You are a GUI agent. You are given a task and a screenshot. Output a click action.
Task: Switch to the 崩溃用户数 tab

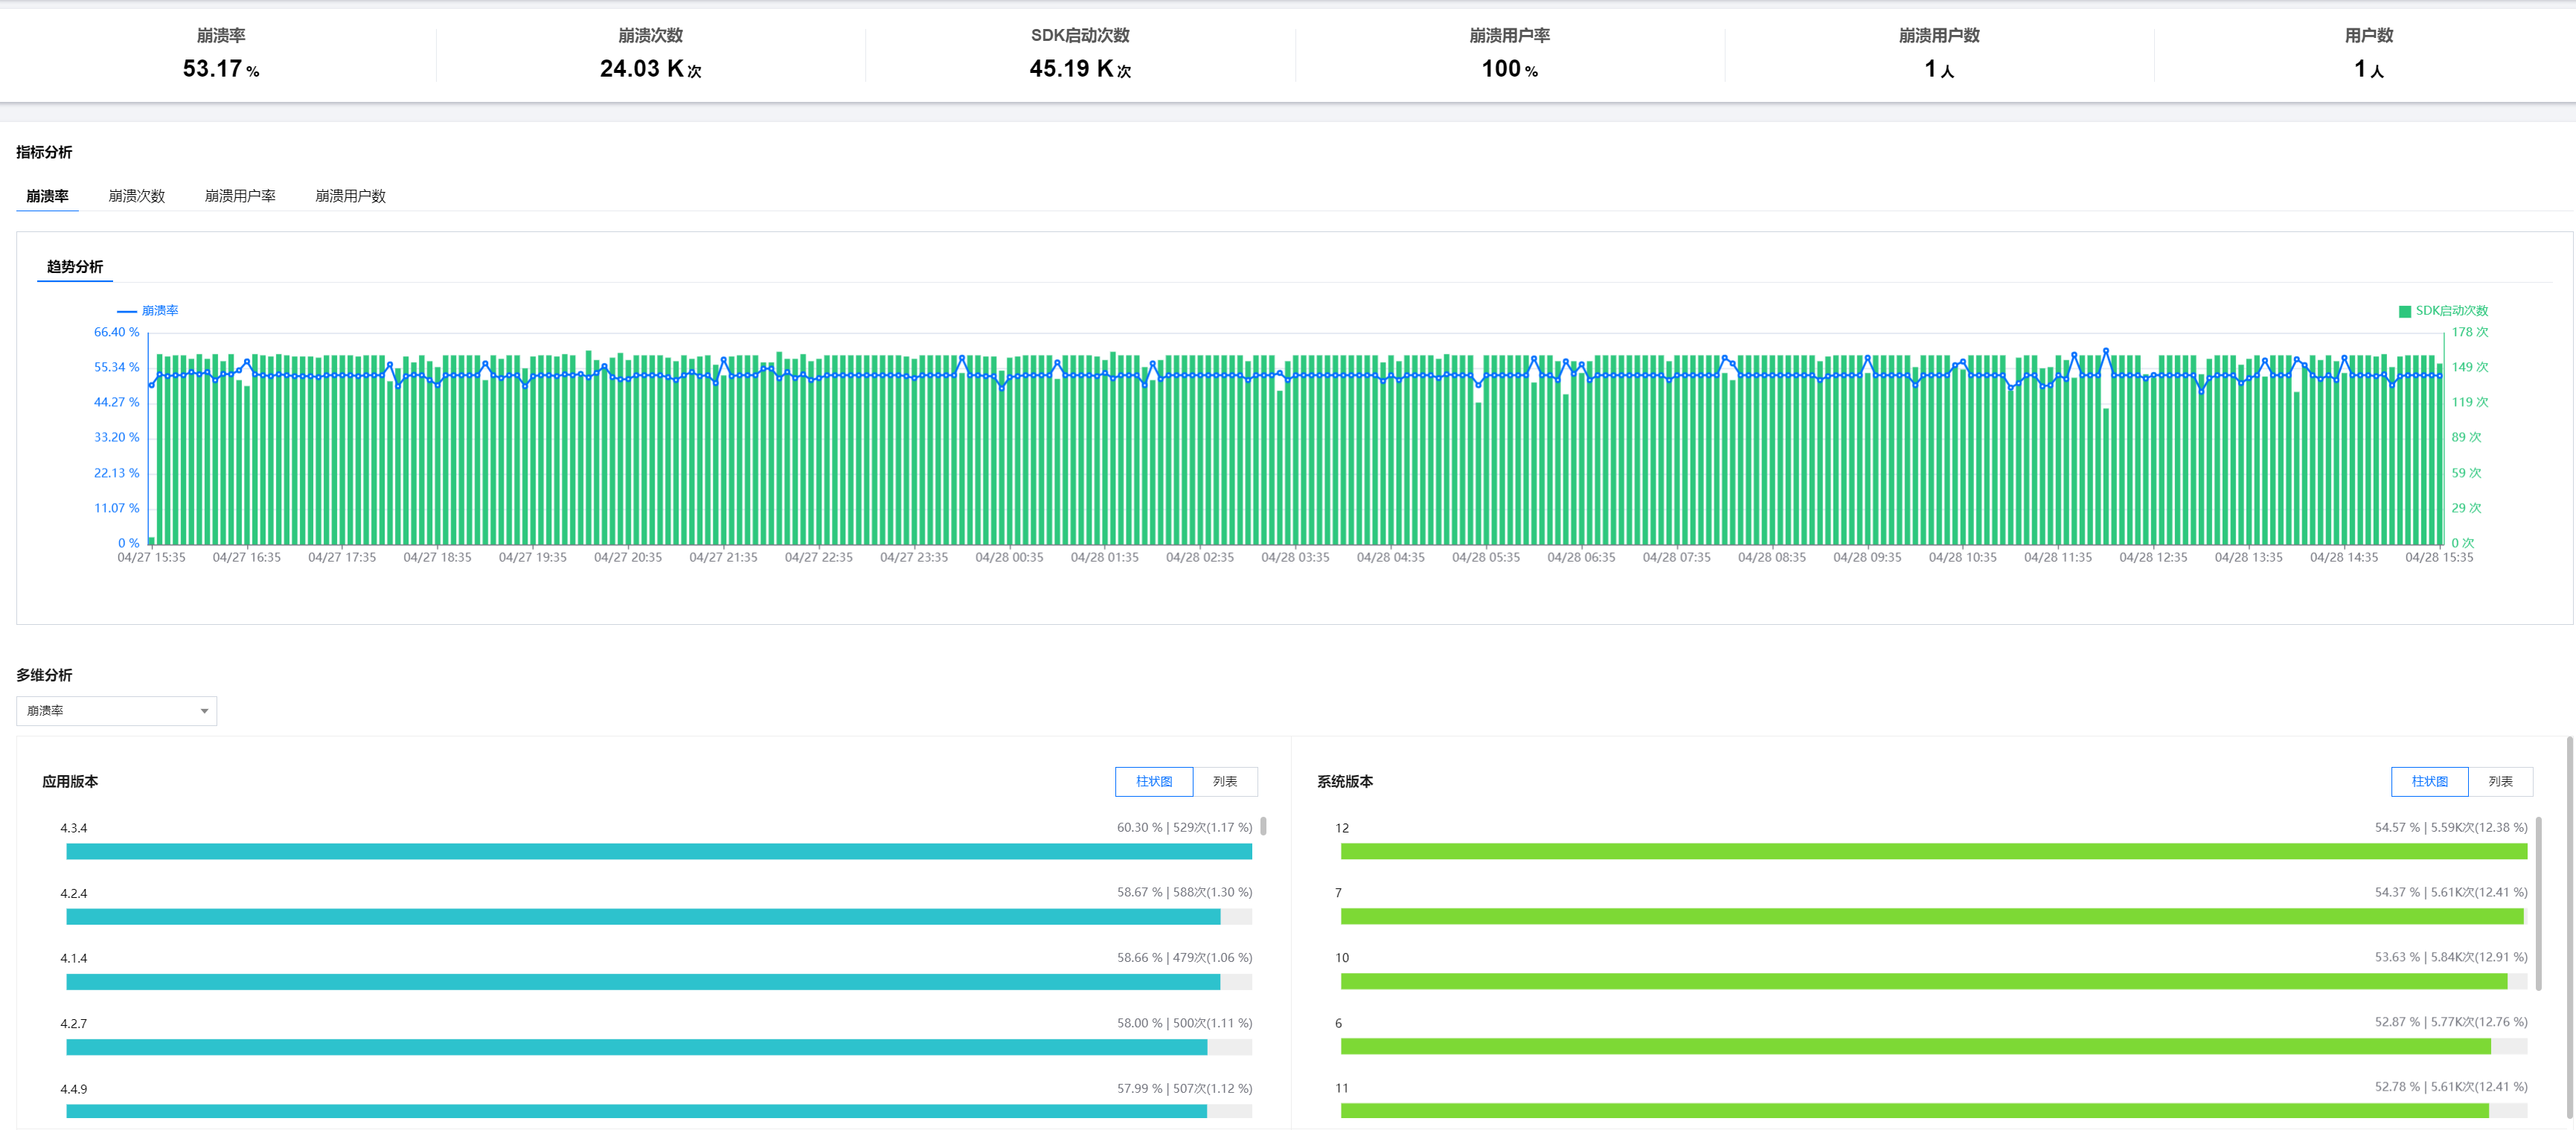tap(350, 196)
